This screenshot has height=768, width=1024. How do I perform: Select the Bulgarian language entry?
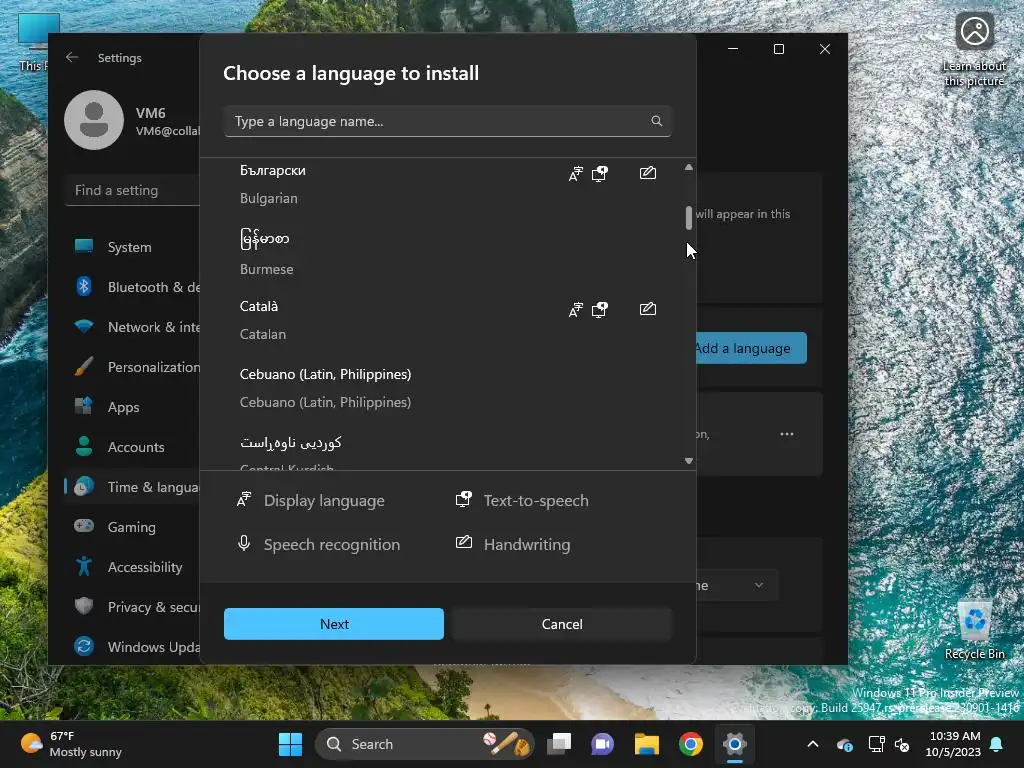click(x=447, y=184)
